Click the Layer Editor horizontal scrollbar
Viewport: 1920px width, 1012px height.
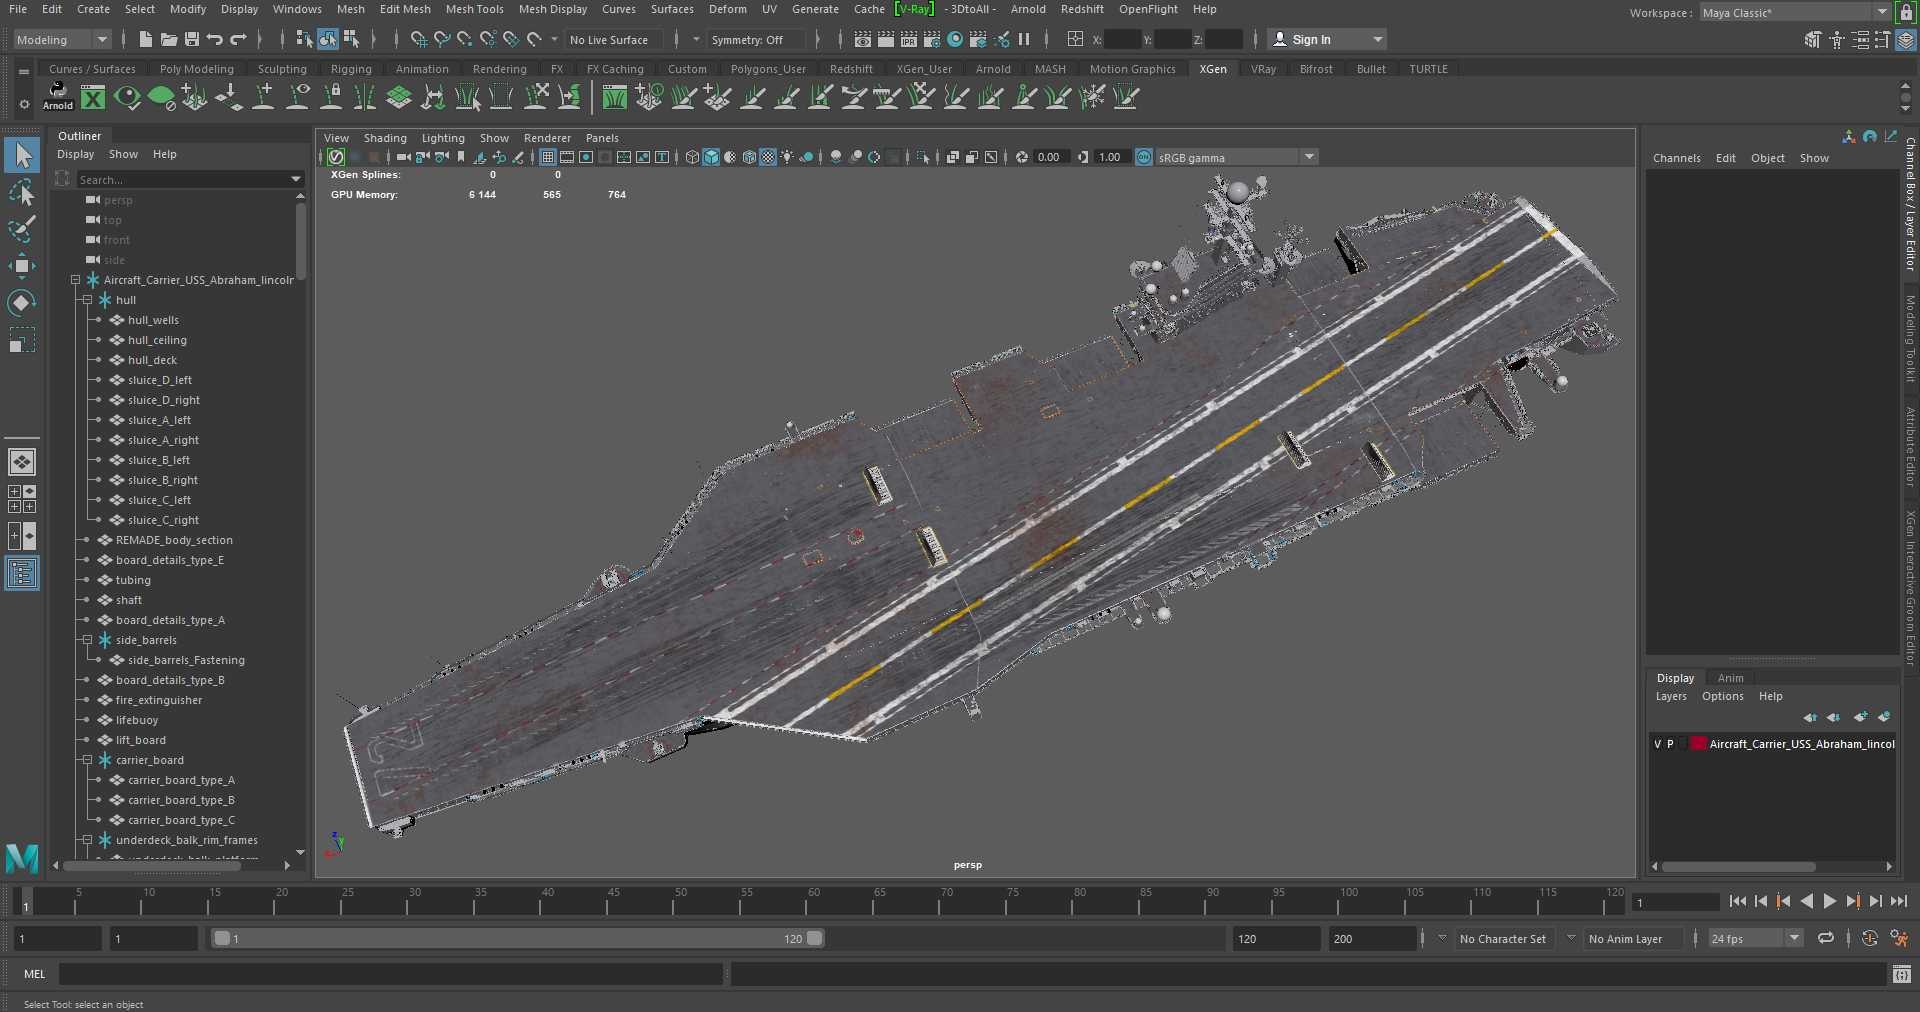click(x=1739, y=867)
